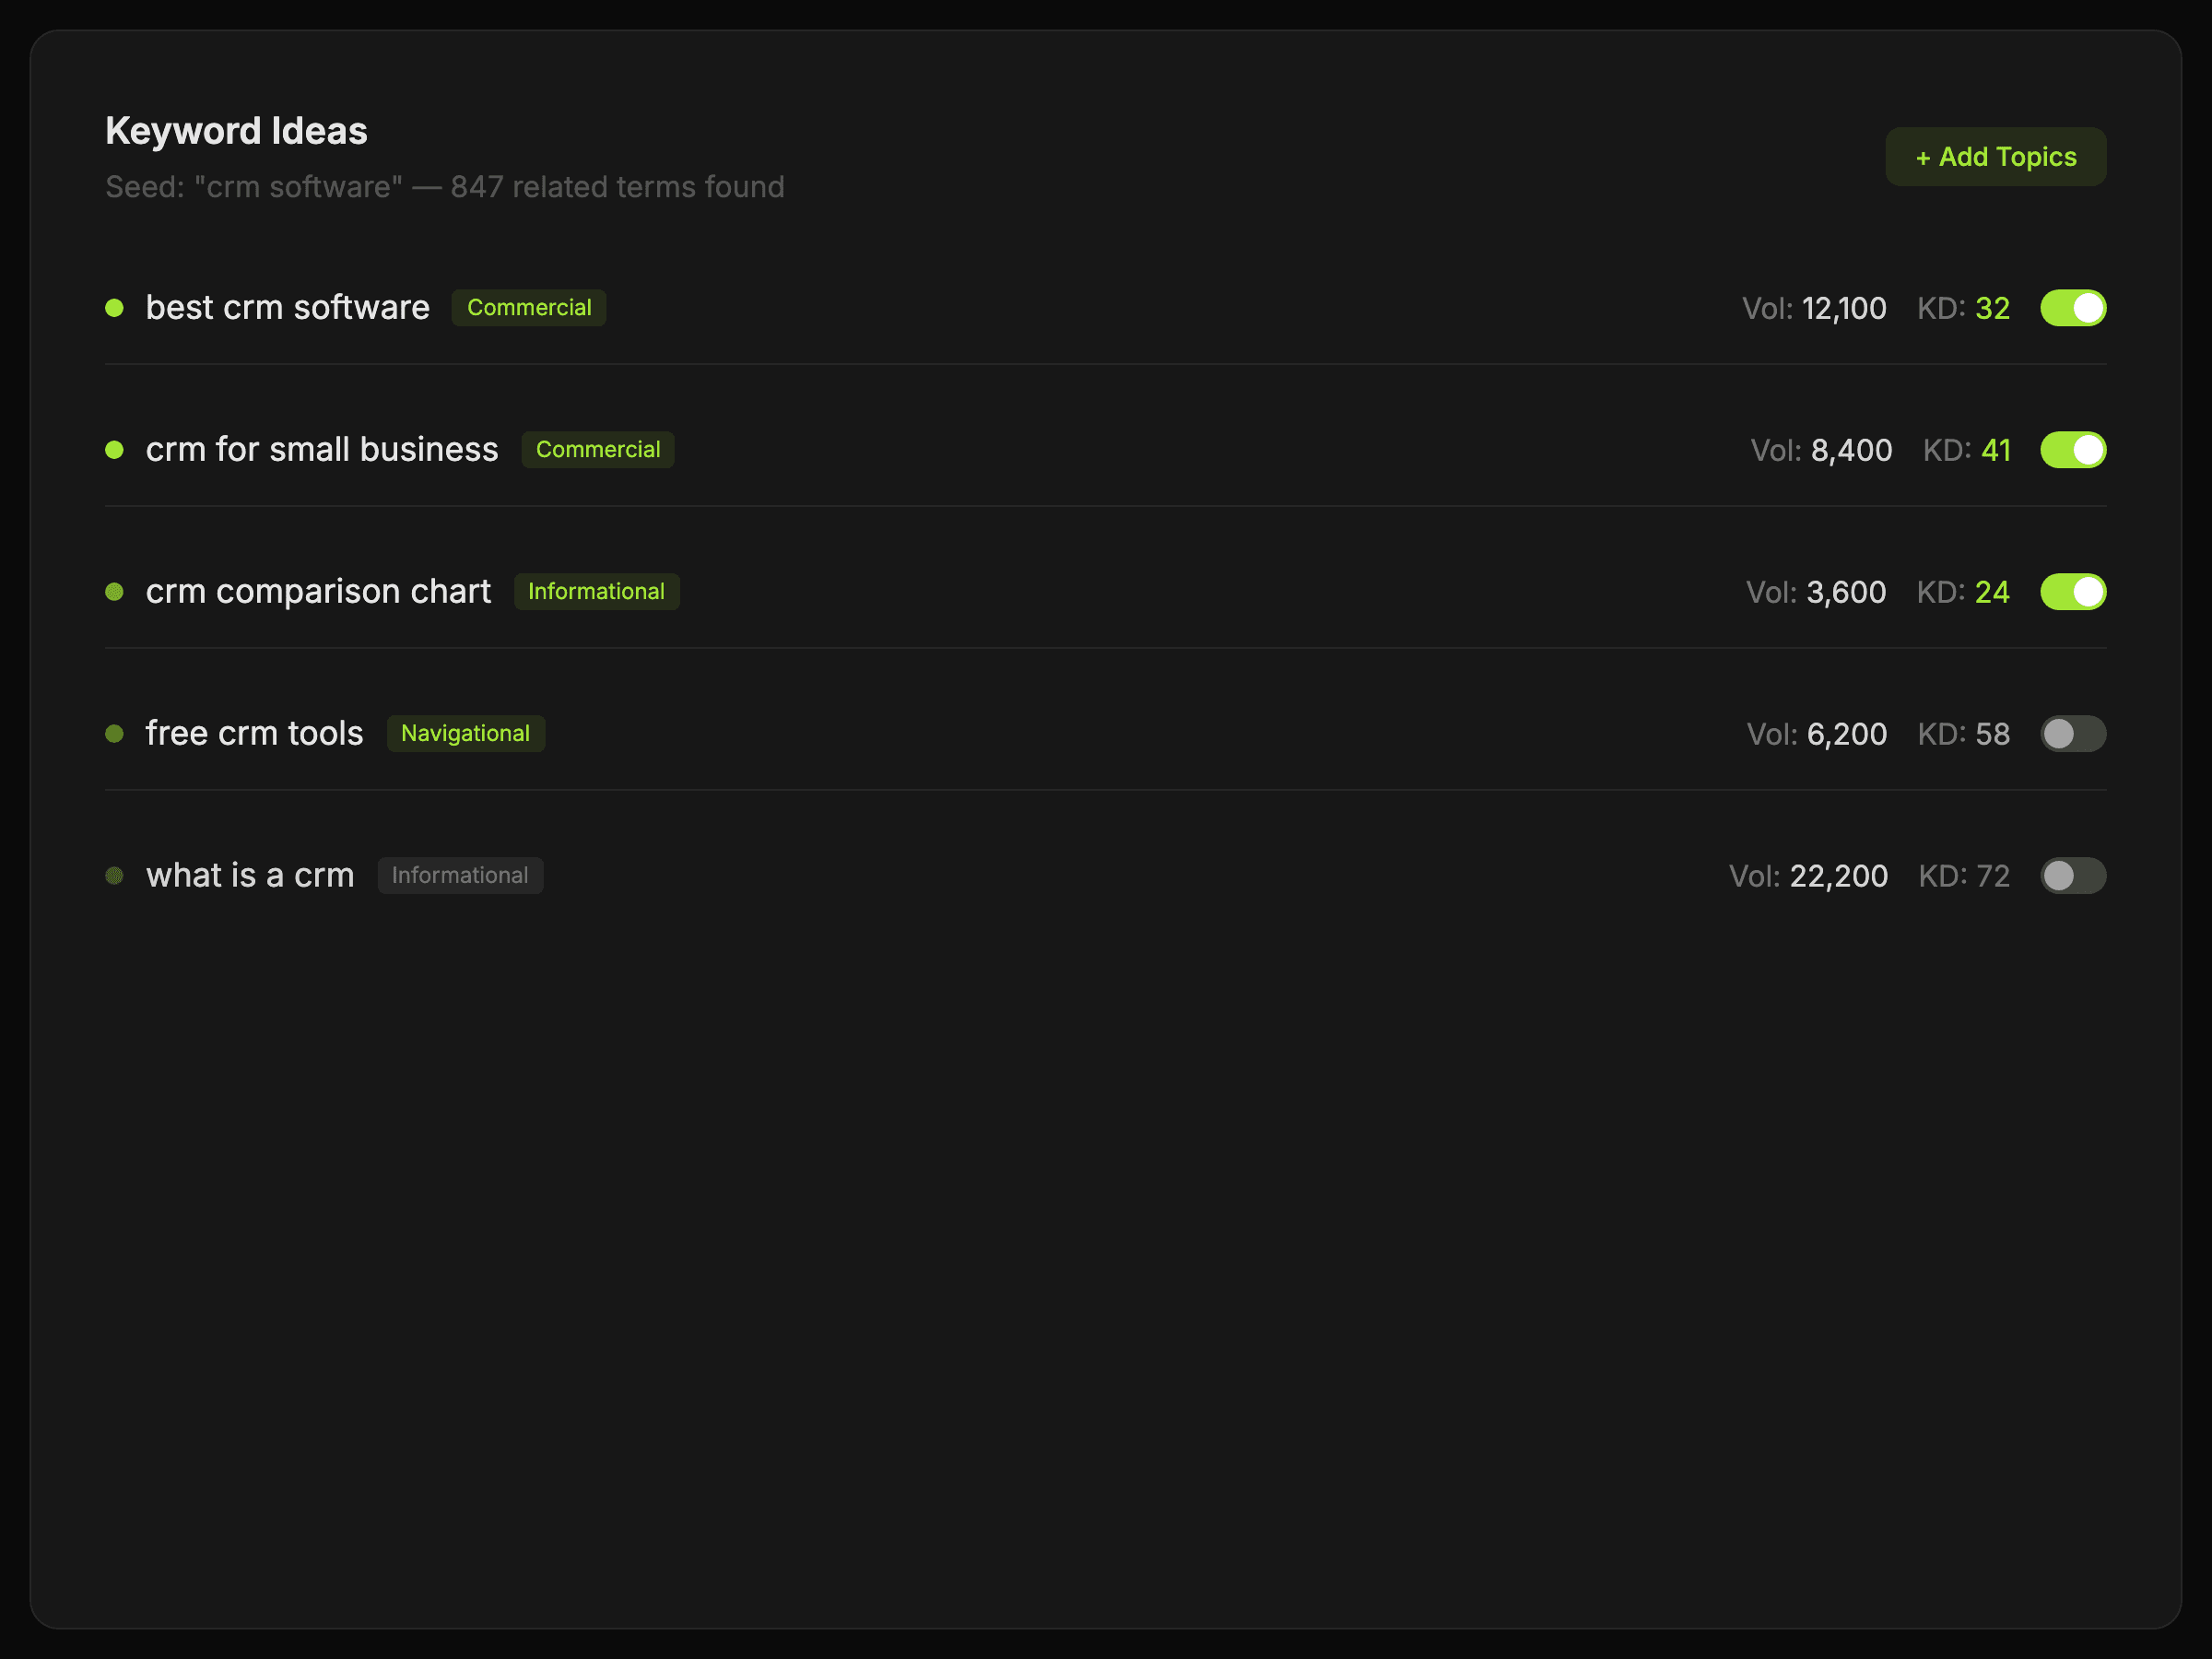
Task: Click status dot beside free crm tools
Action: coord(115,734)
